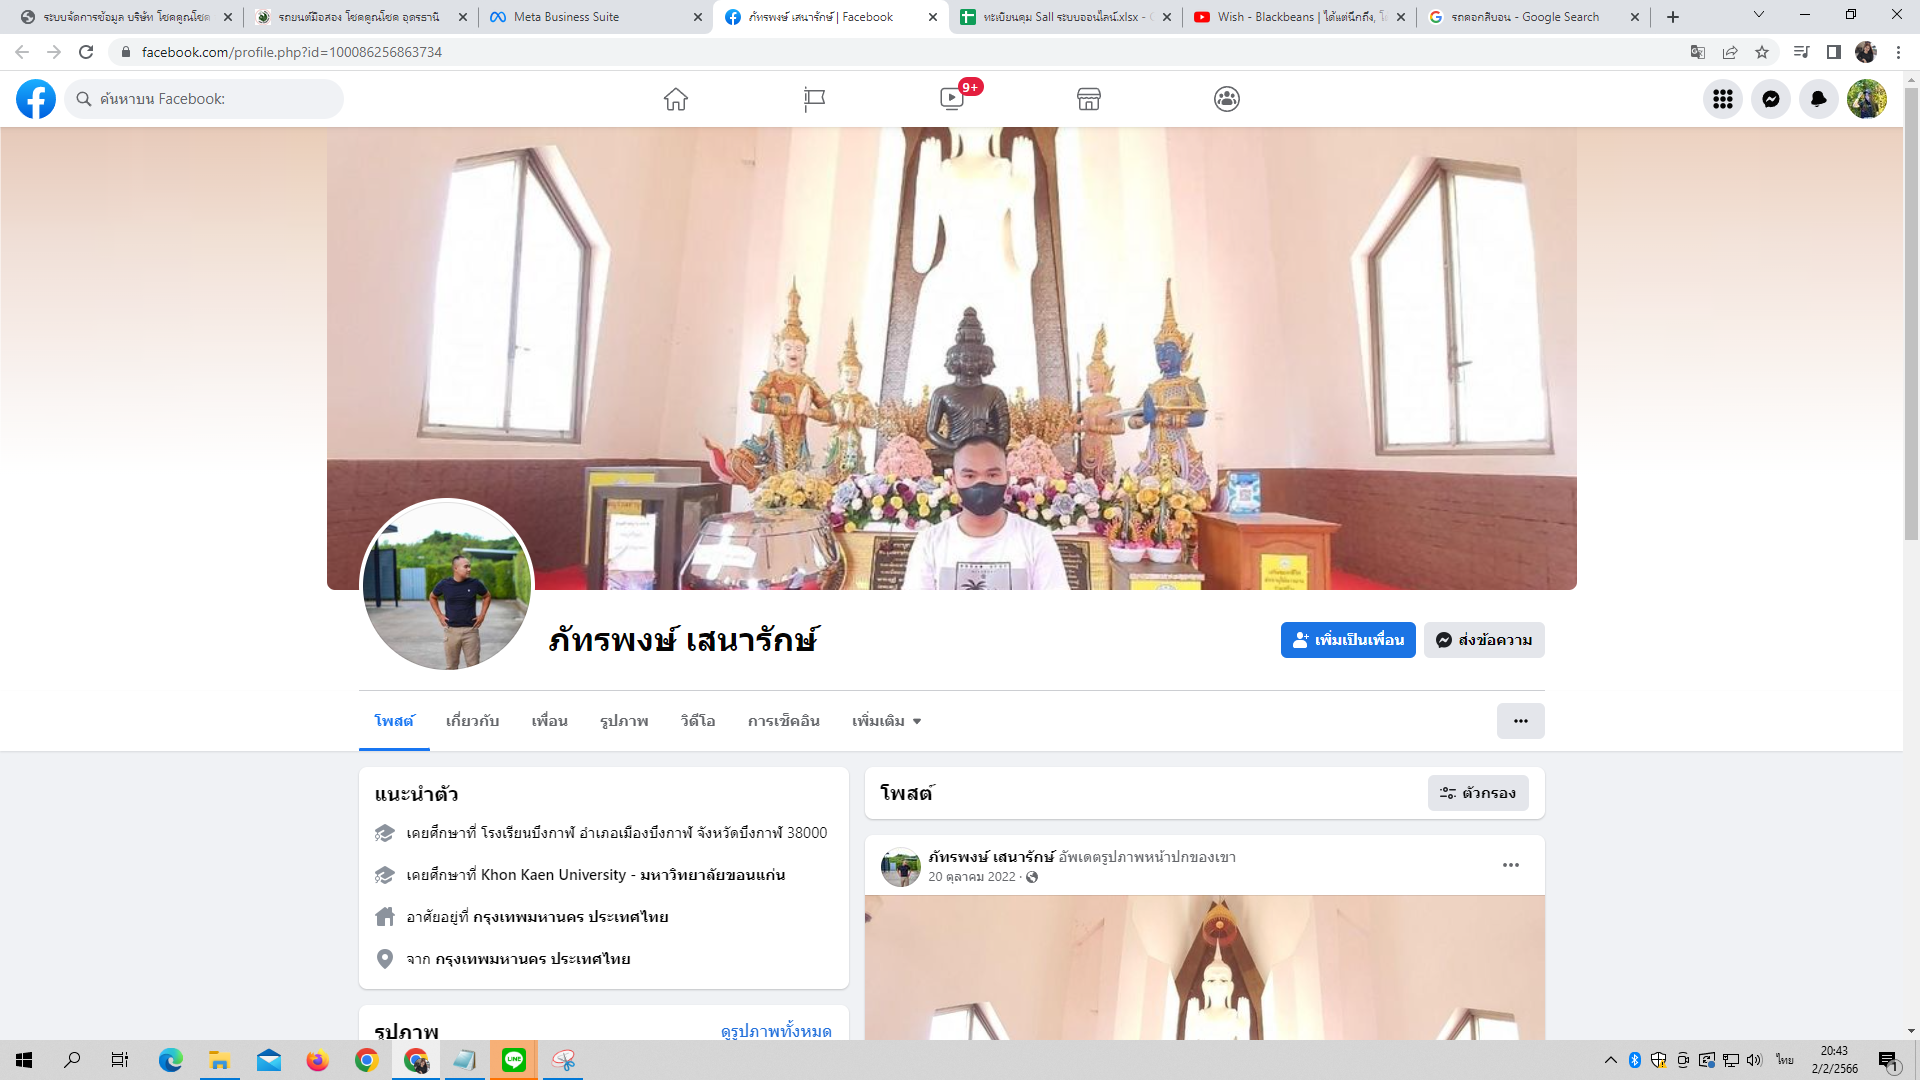Open the Pages flag icon
This screenshot has height=1080, width=1920.
coord(814,99)
